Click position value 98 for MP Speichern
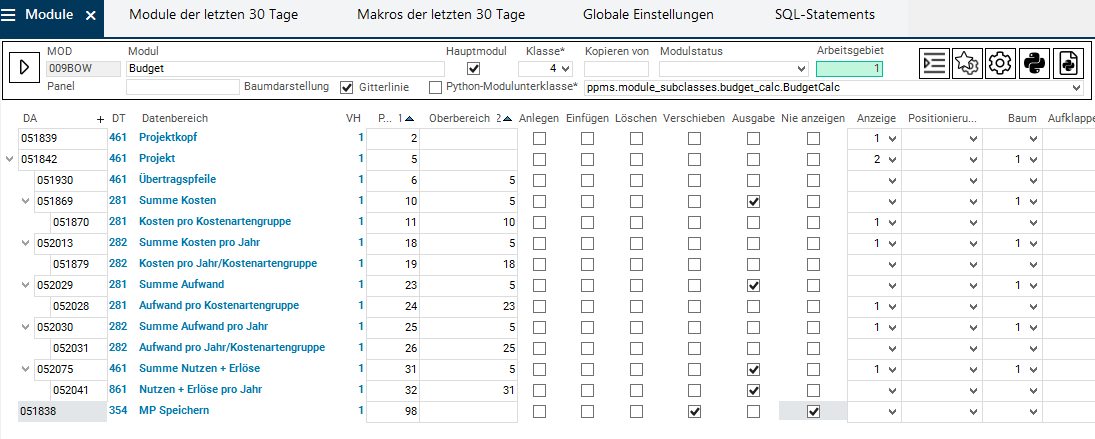The height and width of the screenshot is (439, 1095). click(x=392, y=412)
